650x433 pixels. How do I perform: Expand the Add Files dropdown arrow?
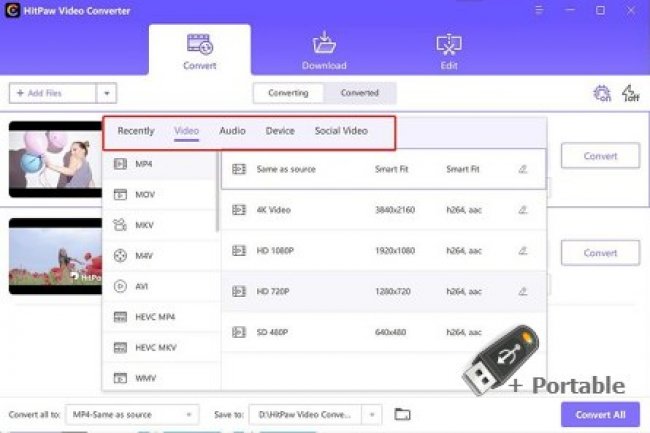pyautogui.click(x=107, y=93)
